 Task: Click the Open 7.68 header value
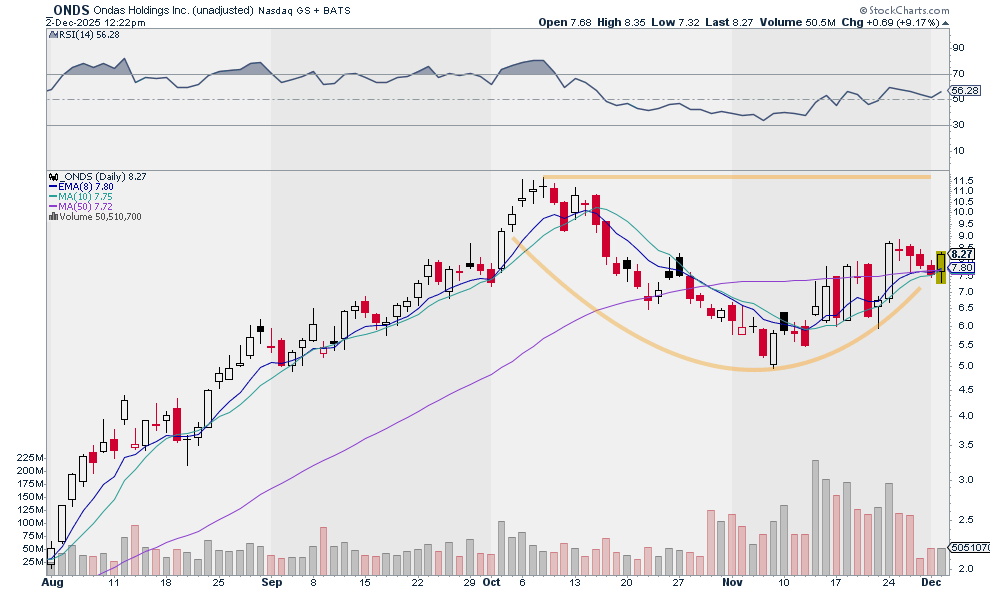(x=565, y=22)
